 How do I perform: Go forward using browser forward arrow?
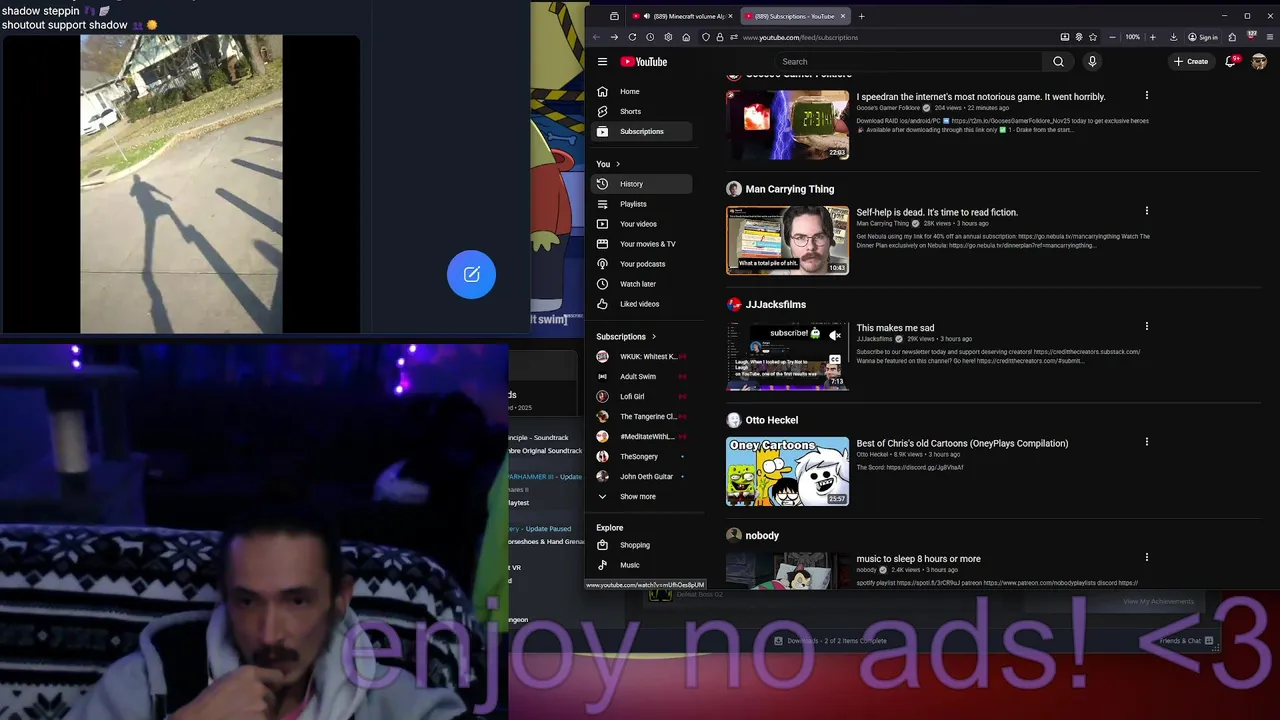(614, 37)
